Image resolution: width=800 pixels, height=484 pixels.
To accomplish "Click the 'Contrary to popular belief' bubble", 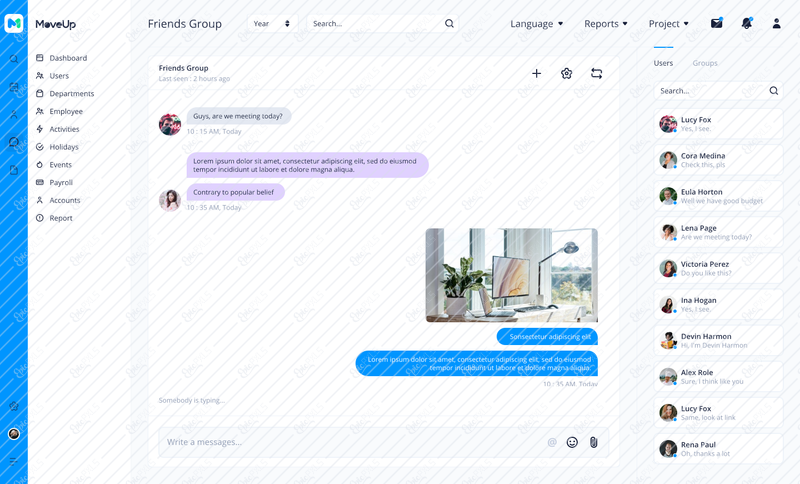I will (x=235, y=192).
